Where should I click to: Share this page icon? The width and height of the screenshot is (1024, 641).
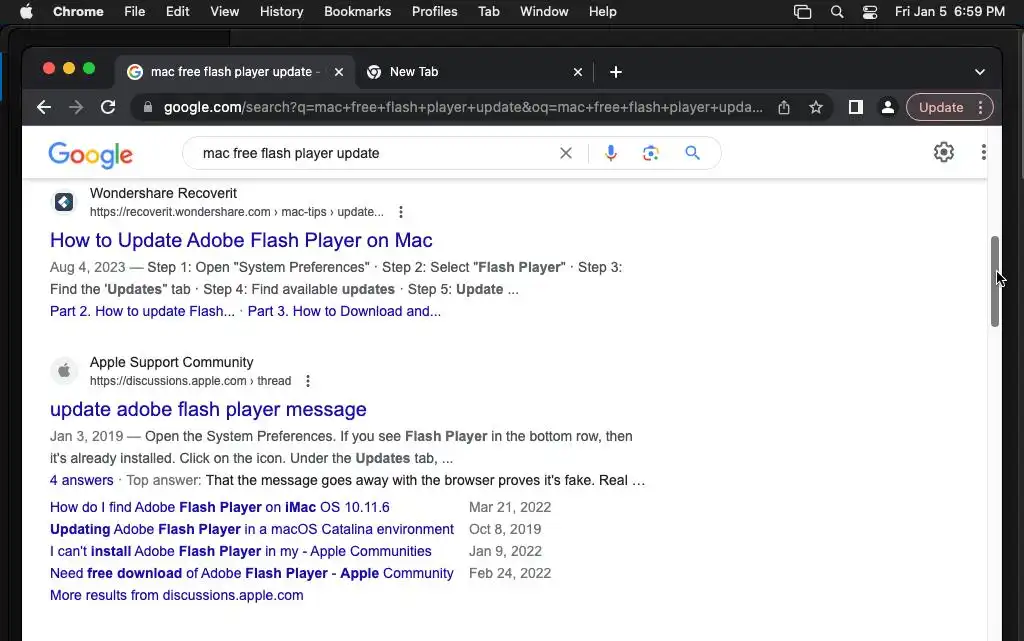point(784,107)
